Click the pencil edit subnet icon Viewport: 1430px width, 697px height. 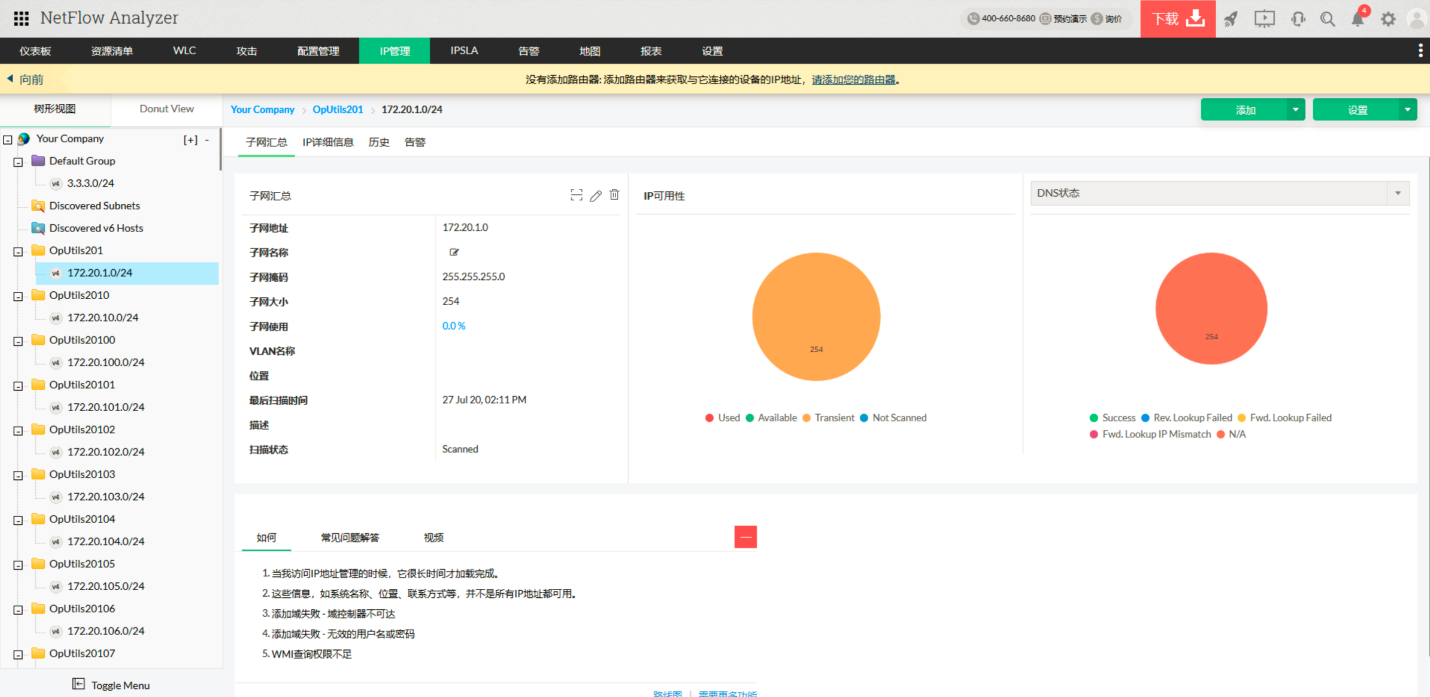[596, 195]
